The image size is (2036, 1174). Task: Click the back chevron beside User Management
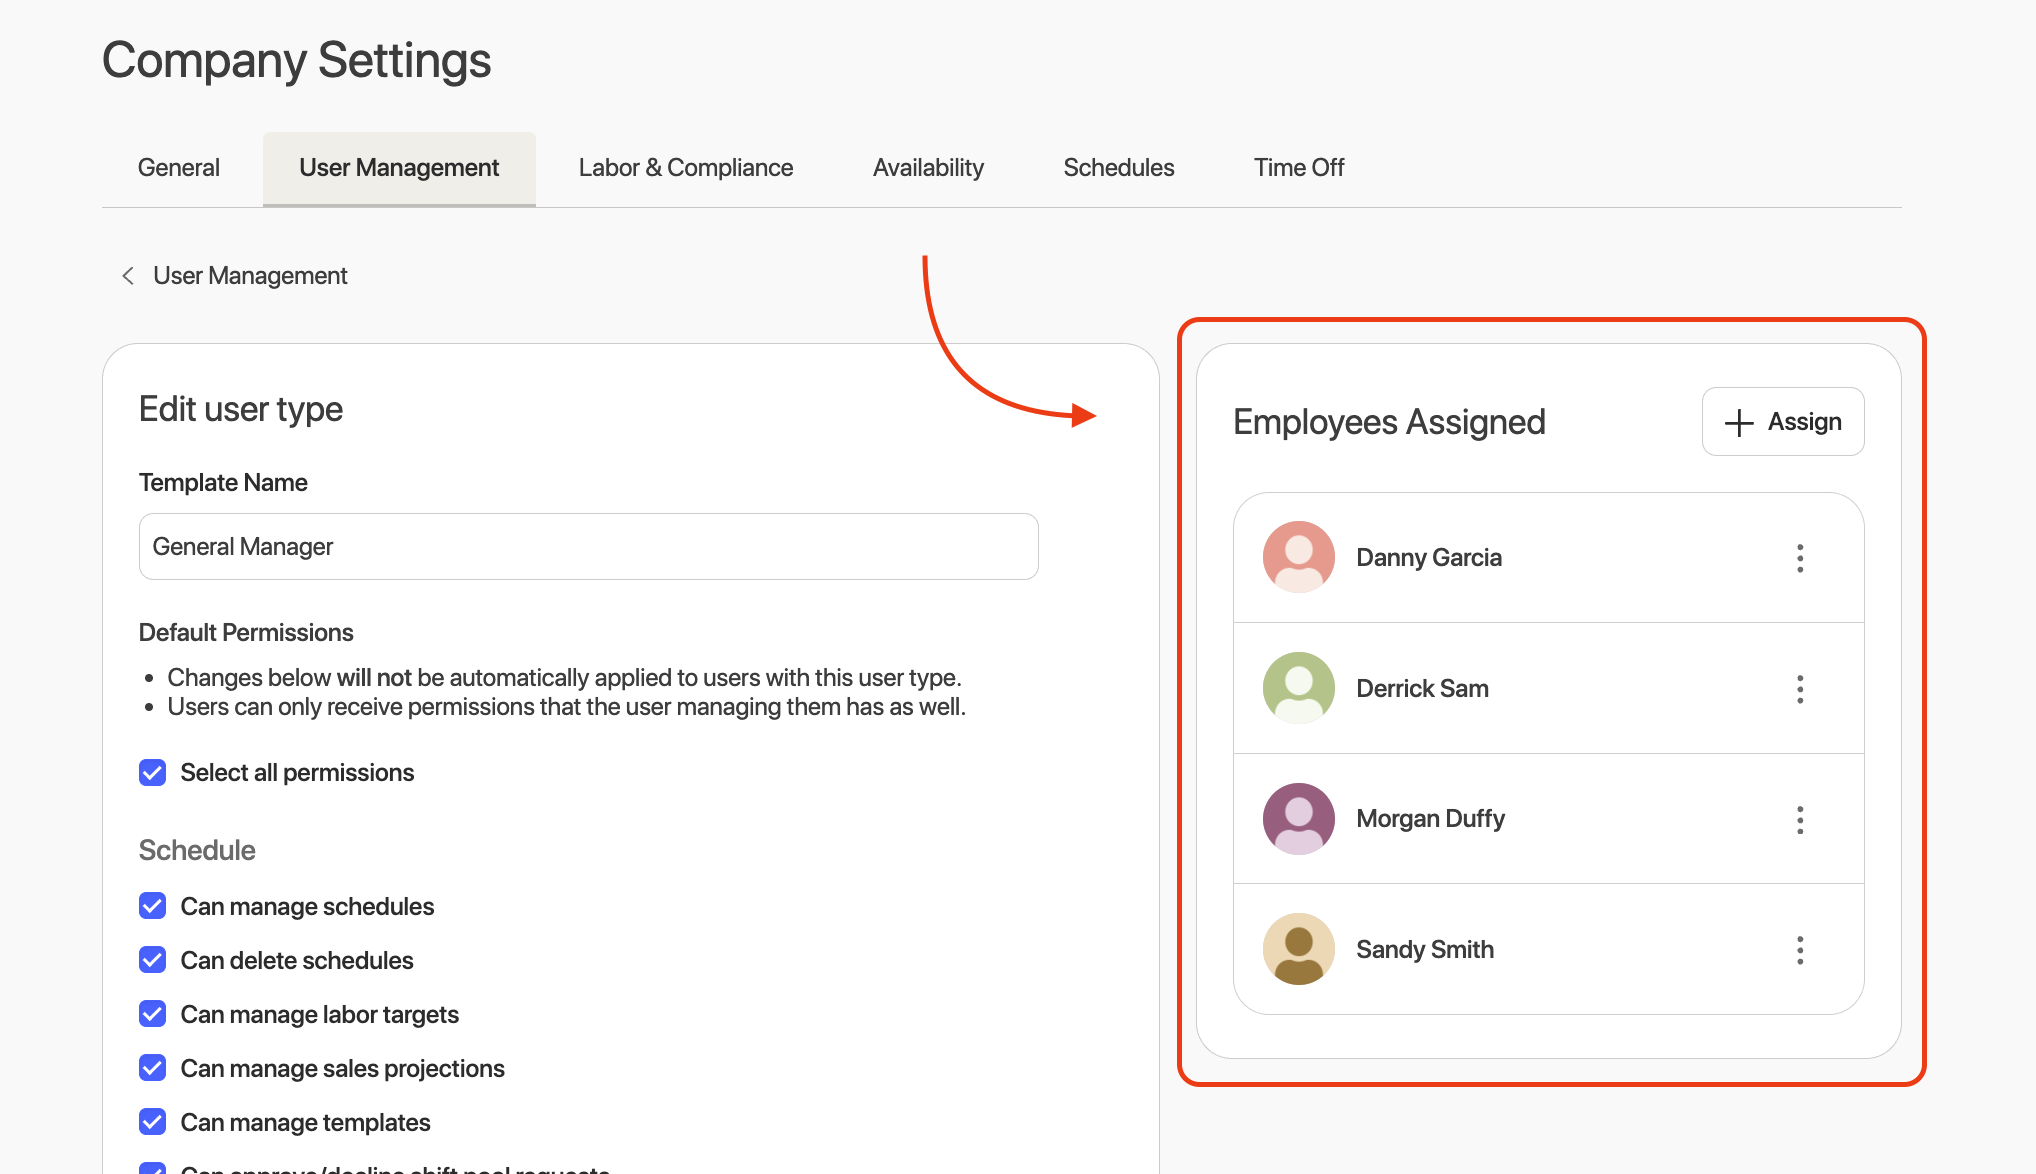tap(128, 276)
